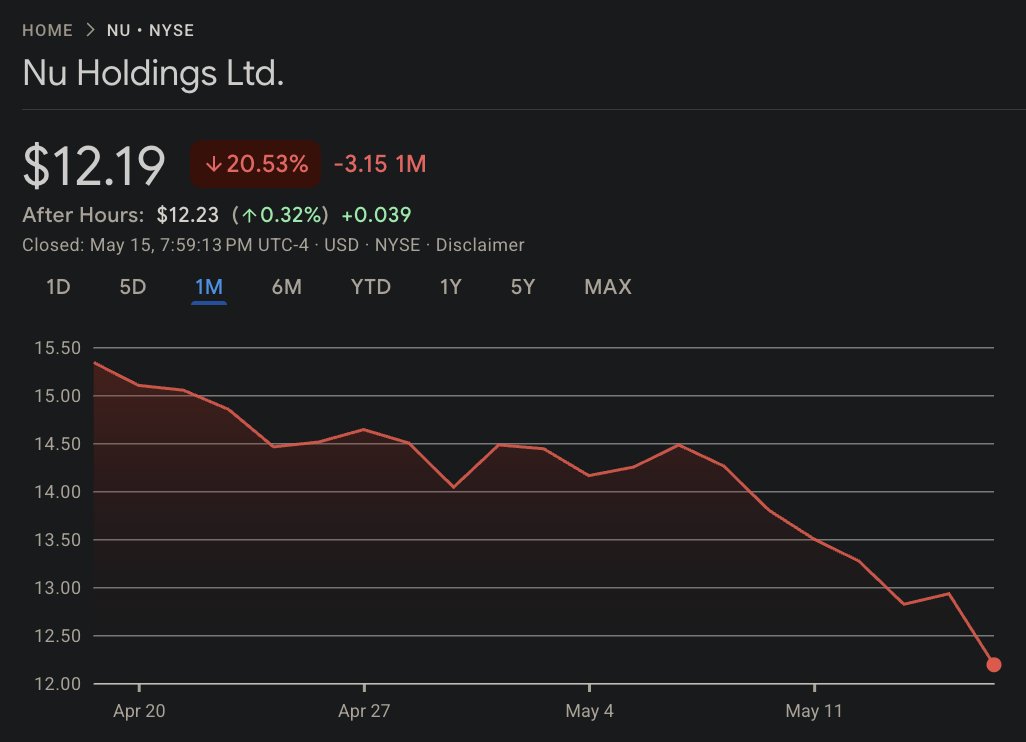Click the 13.00 y-axis label
The width and height of the screenshot is (1026, 742).
58,588
